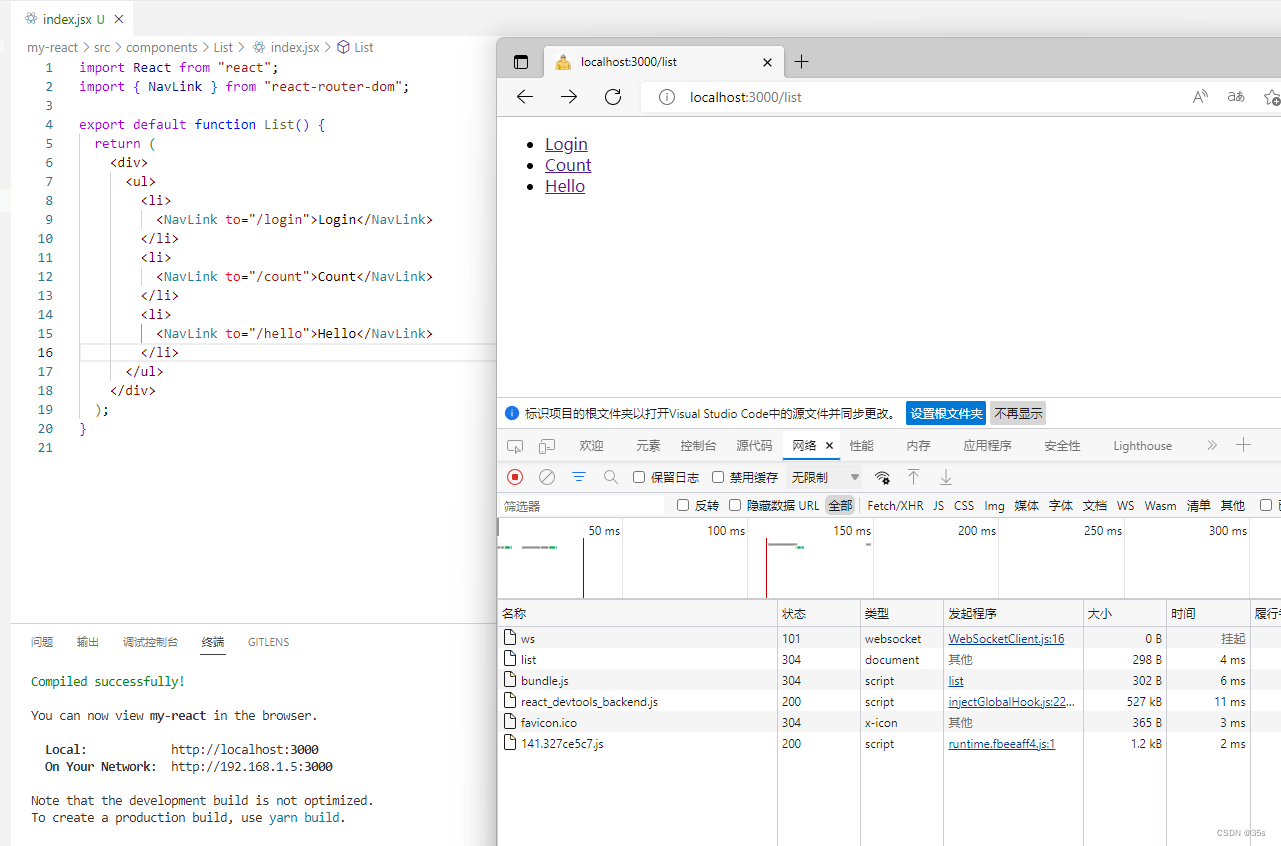Check the 反转 filter checkbox
This screenshot has height=846, width=1281.
point(682,505)
